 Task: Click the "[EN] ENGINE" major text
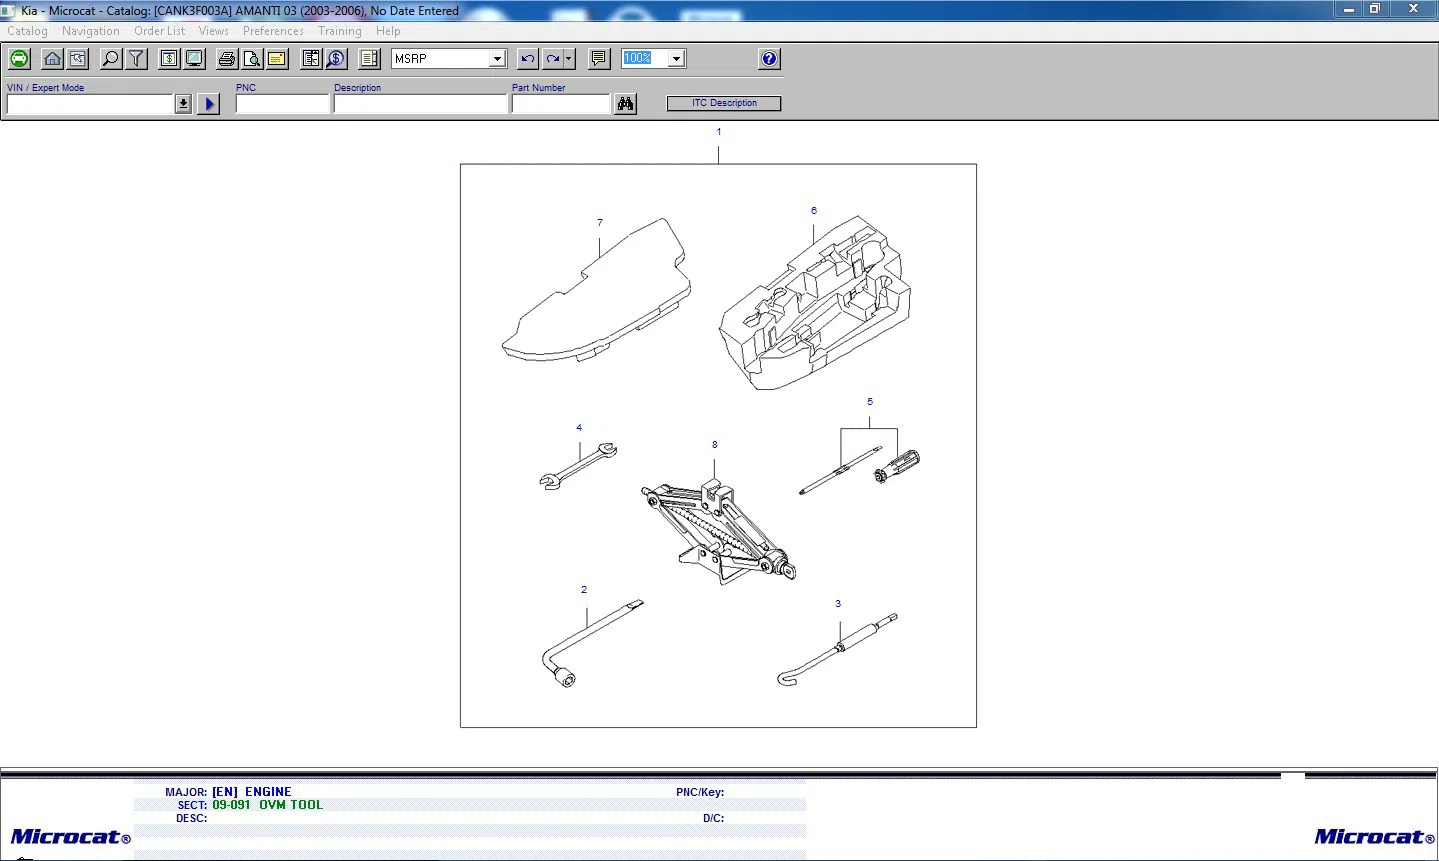click(x=251, y=792)
